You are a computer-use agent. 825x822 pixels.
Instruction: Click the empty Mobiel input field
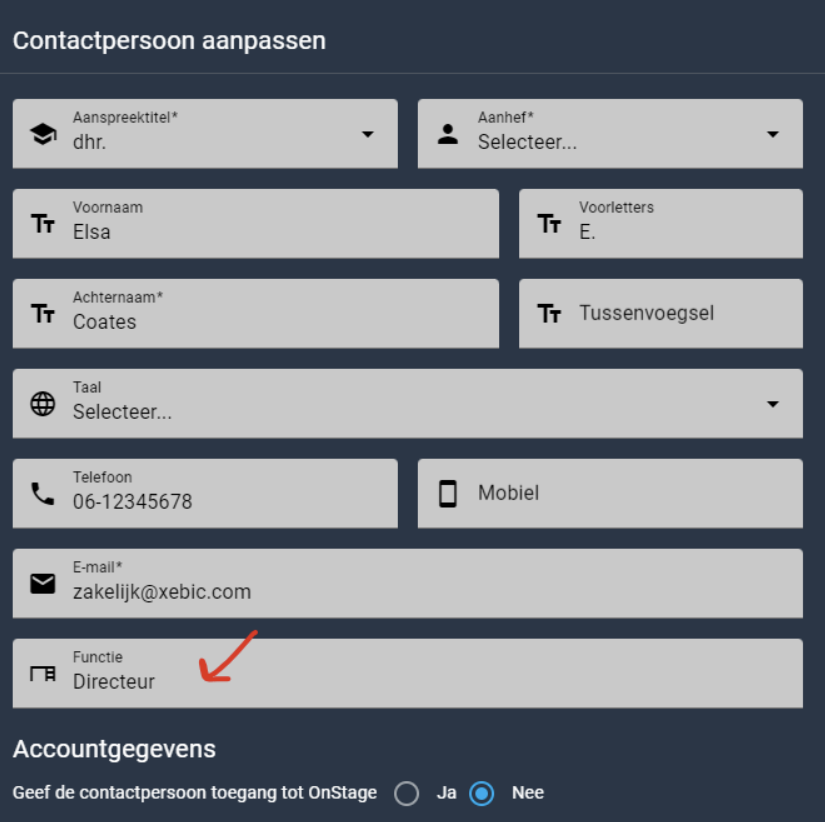610,494
